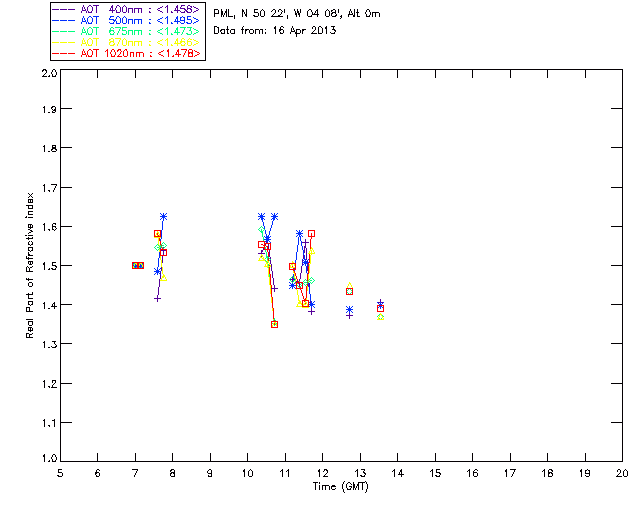
Task: Select the y-axis tick label 1.7
Action: (49, 188)
